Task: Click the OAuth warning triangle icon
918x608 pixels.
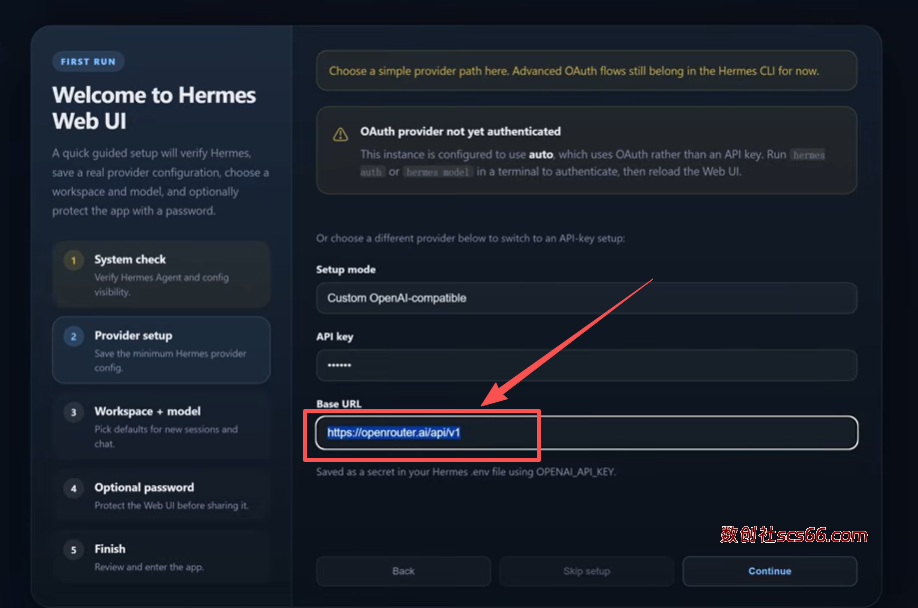Action: (339, 134)
